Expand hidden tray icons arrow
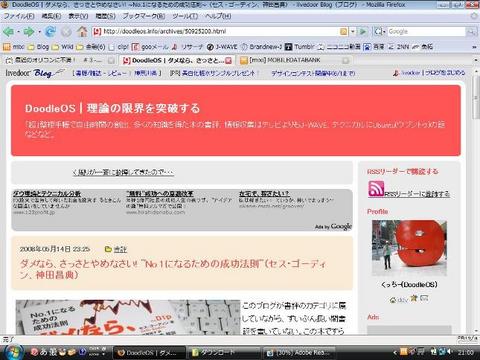The height and width of the screenshot is (360, 480). click(x=395, y=352)
